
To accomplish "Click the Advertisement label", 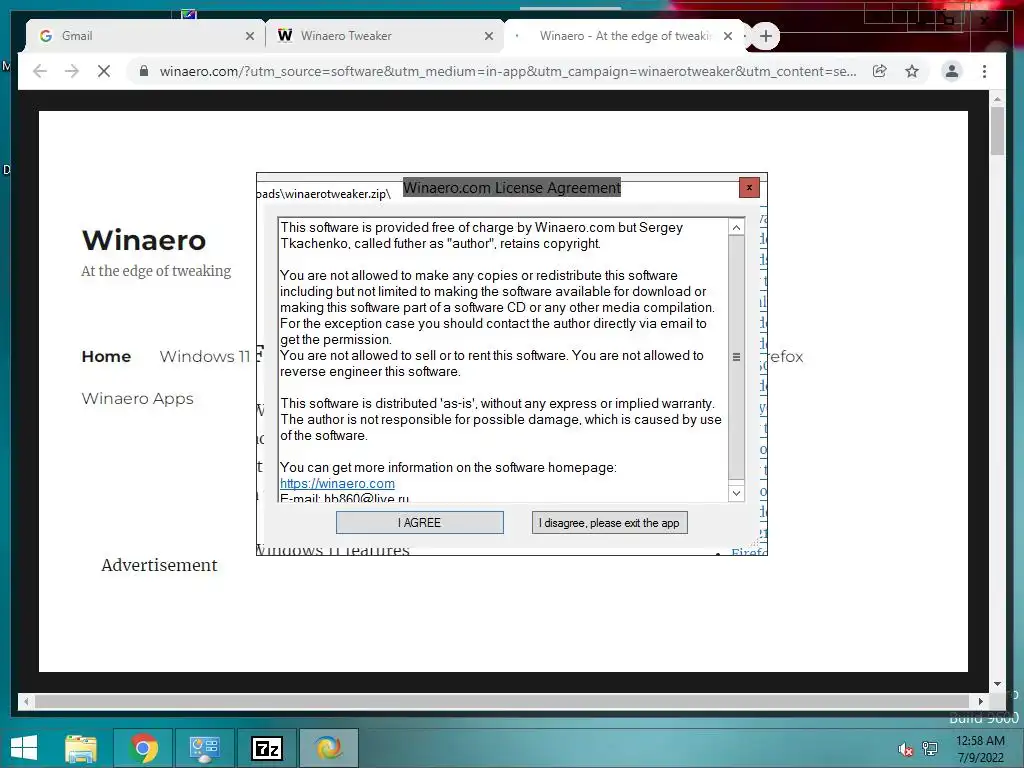I will (x=159, y=565).
